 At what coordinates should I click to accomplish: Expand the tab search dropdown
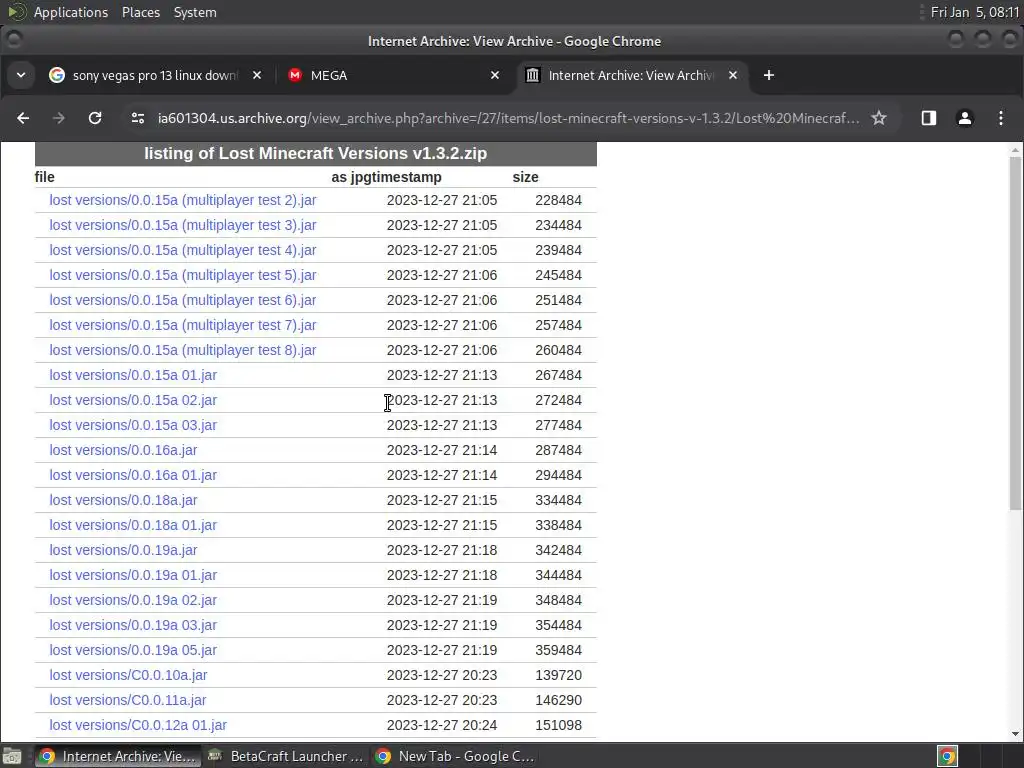[21, 75]
